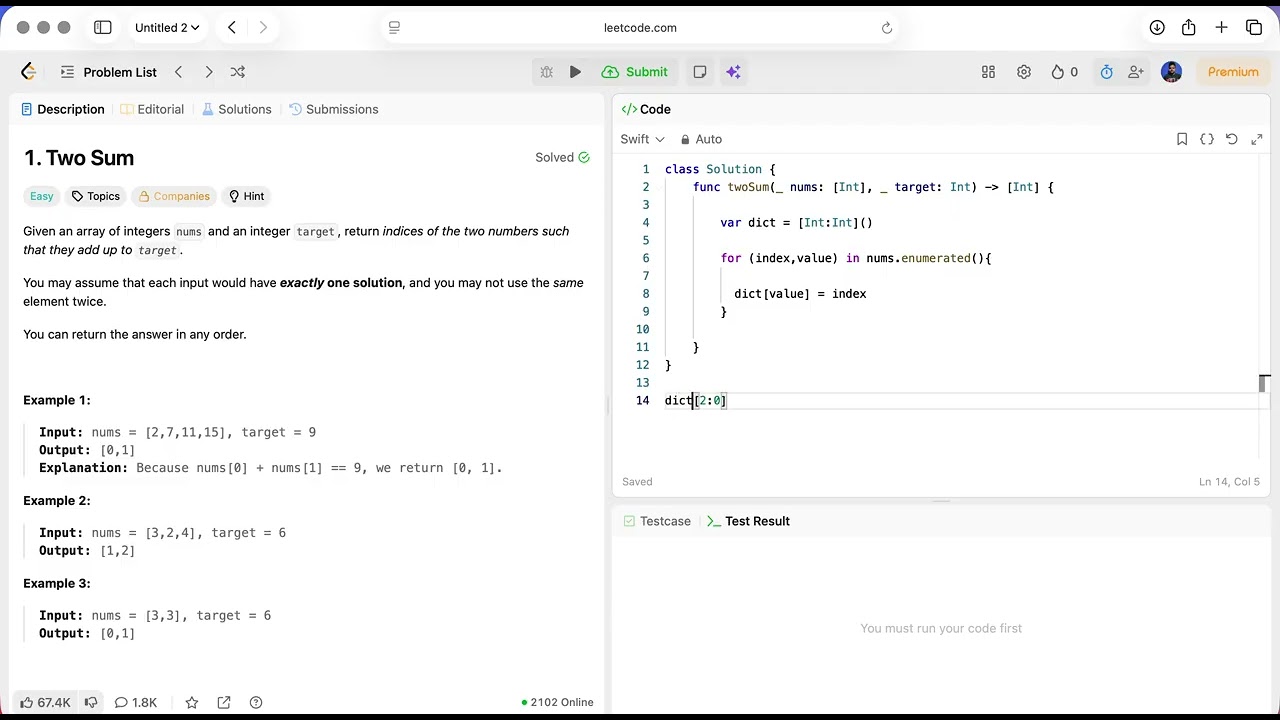Reset code to default with revert icon
This screenshot has width=1280, height=720.
1232,139
